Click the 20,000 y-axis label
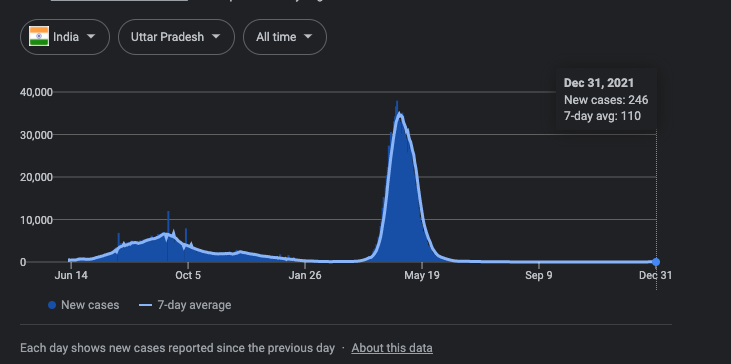Image resolution: width=731 pixels, height=364 pixels. [36, 177]
